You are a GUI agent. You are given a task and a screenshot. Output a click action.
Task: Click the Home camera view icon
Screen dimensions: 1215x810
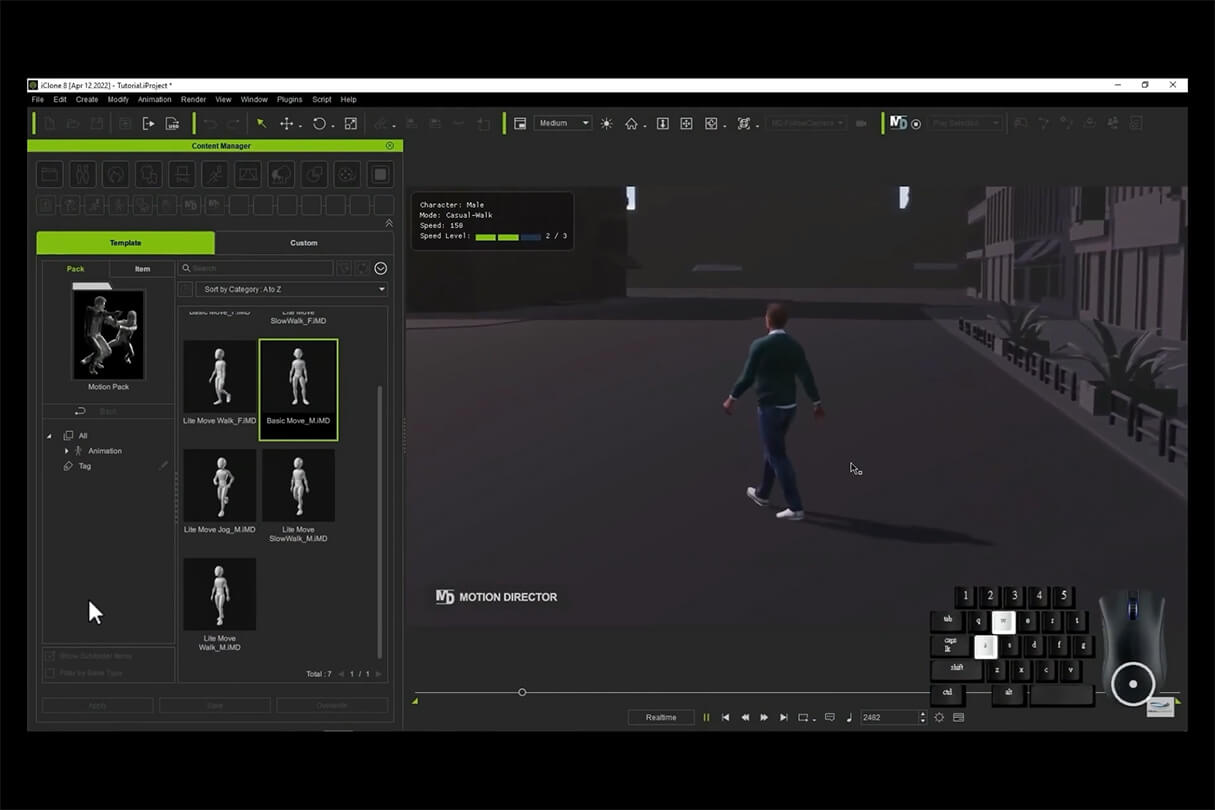point(631,123)
